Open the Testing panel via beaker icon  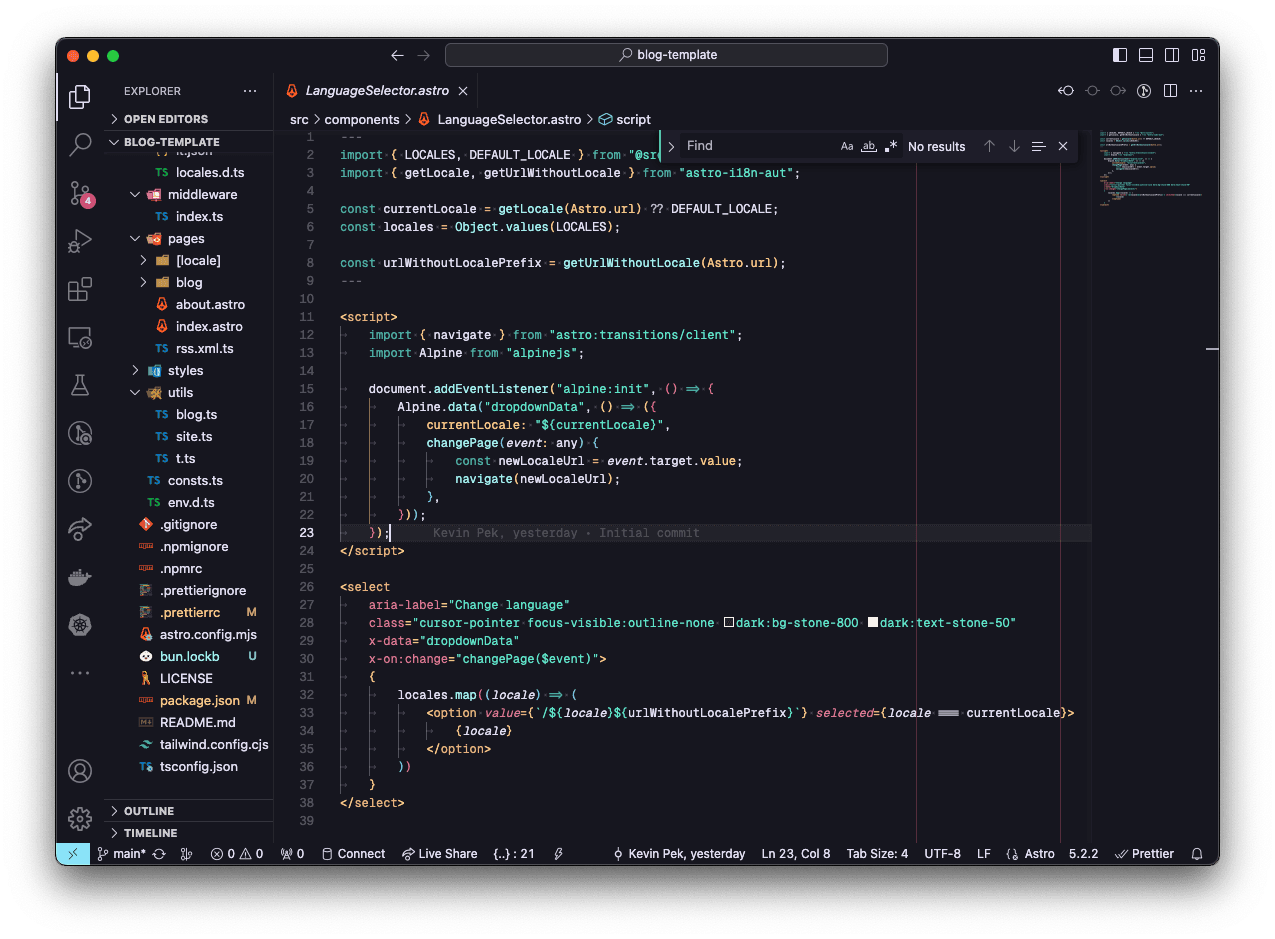click(x=79, y=384)
